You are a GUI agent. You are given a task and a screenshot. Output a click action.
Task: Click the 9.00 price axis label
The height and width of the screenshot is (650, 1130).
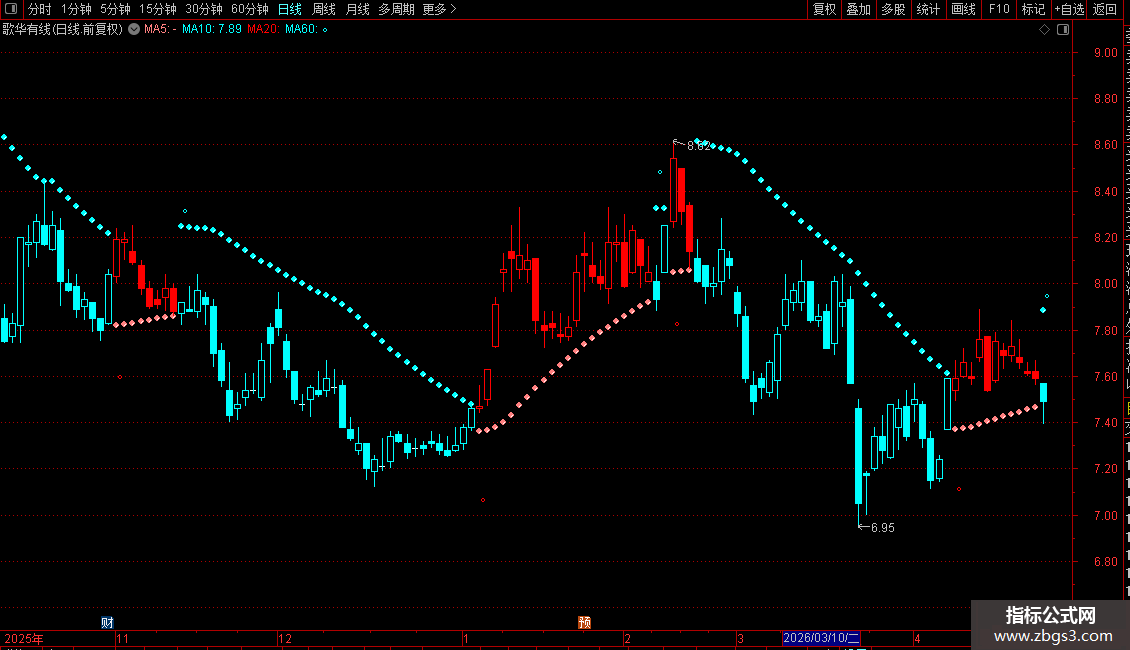1105,53
